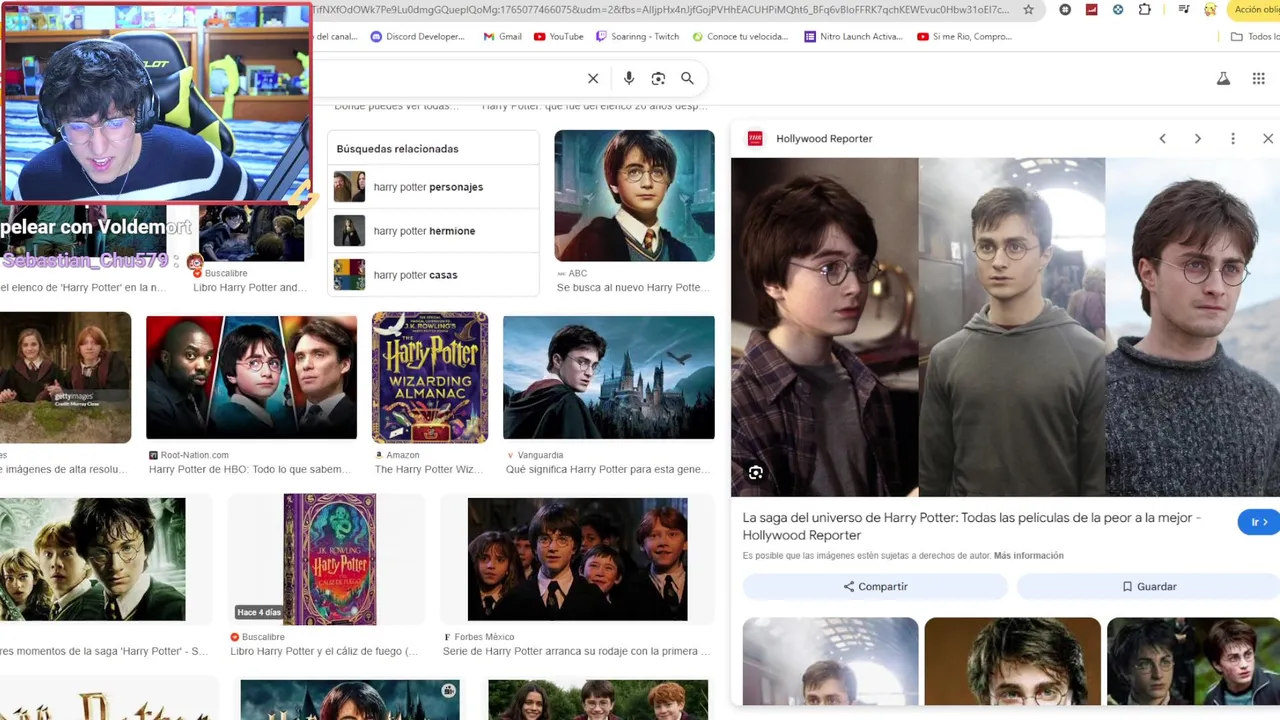Open Si me Rio, Compro bookmark
The image size is (1280, 720).
(x=964, y=37)
